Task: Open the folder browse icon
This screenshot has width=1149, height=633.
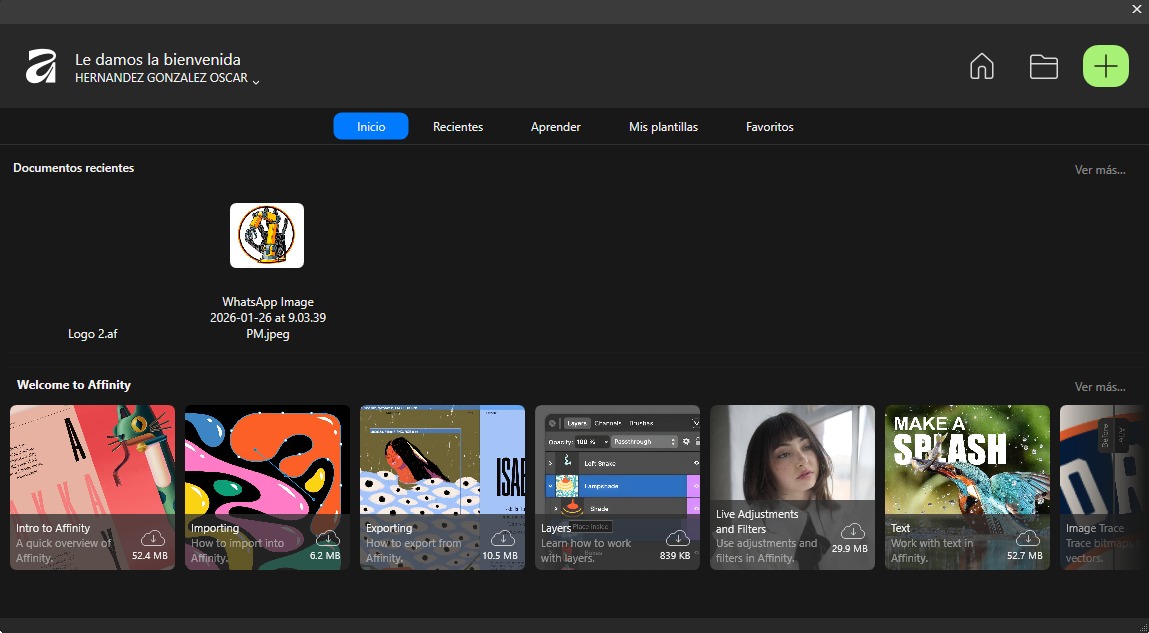Action: (1043, 67)
